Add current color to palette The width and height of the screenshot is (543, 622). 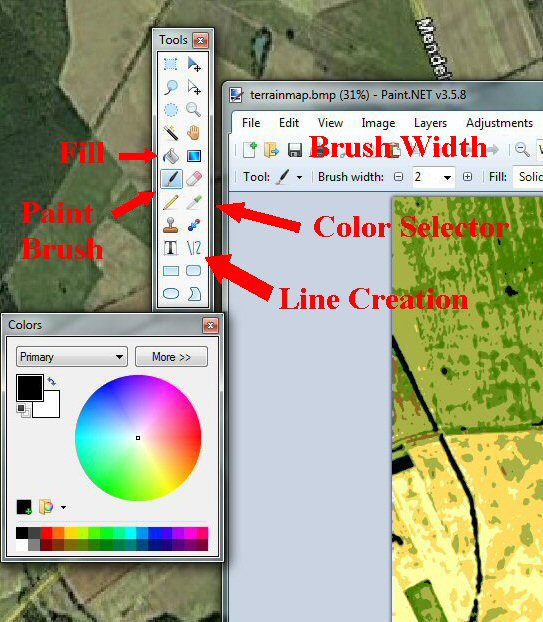pos(24,507)
